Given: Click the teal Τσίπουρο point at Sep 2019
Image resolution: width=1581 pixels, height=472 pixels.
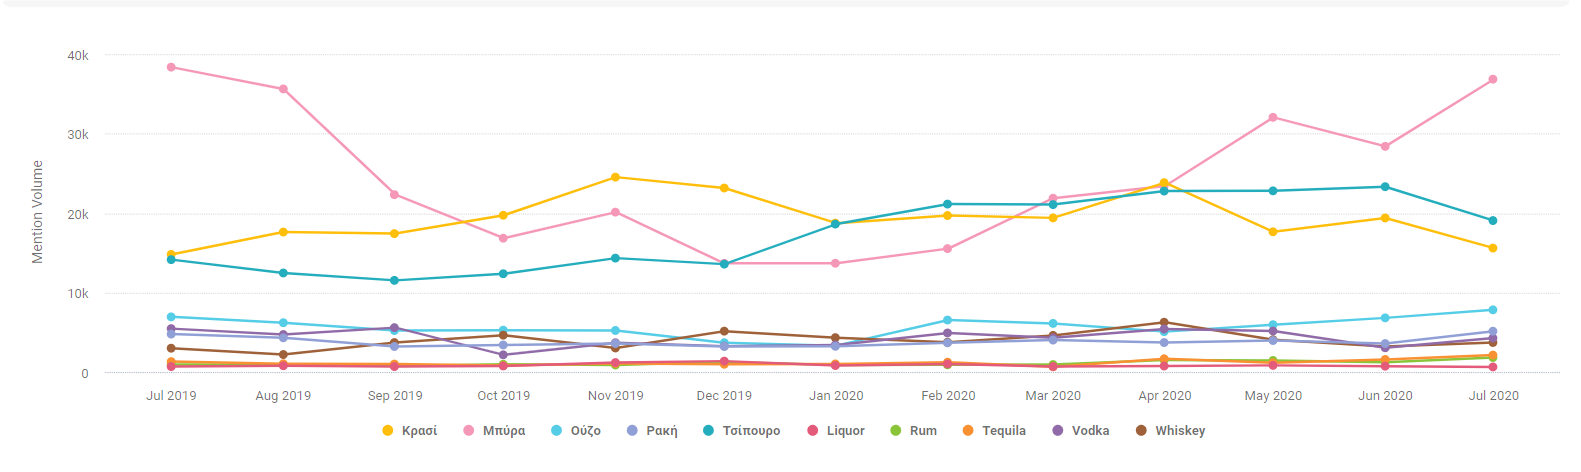Looking at the screenshot, I should click(x=394, y=281).
